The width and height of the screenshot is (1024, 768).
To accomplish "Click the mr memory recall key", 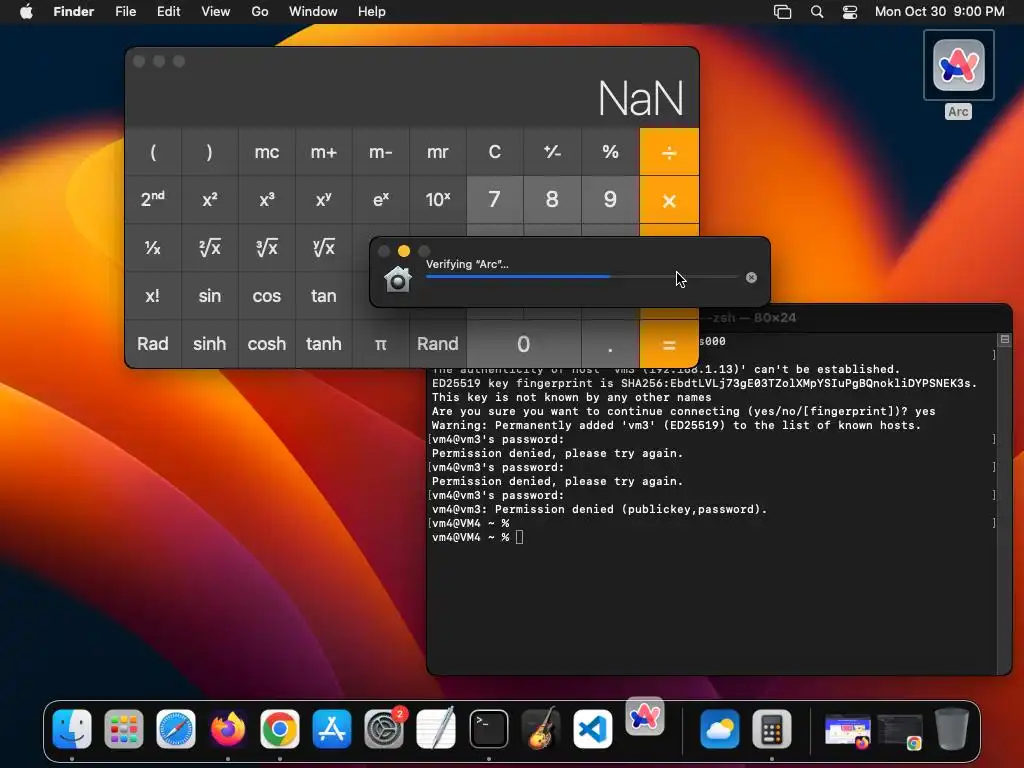I will point(438,152).
